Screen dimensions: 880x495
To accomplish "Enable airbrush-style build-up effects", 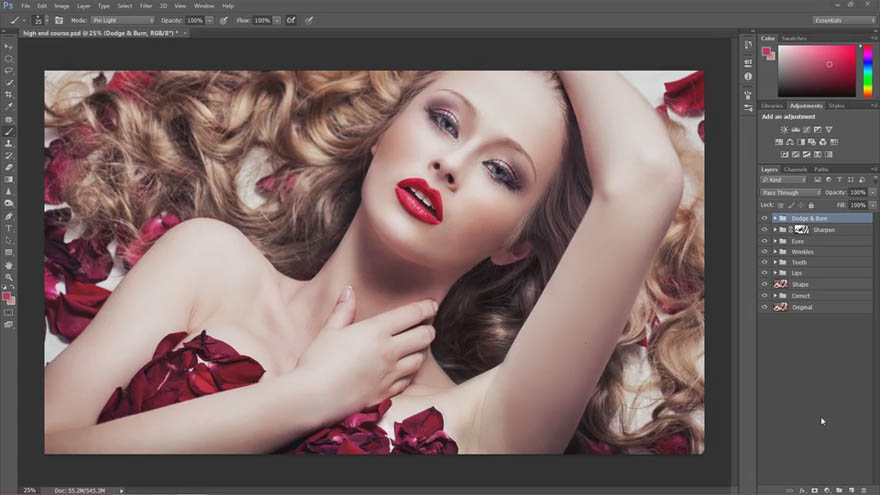I will point(291,20).
